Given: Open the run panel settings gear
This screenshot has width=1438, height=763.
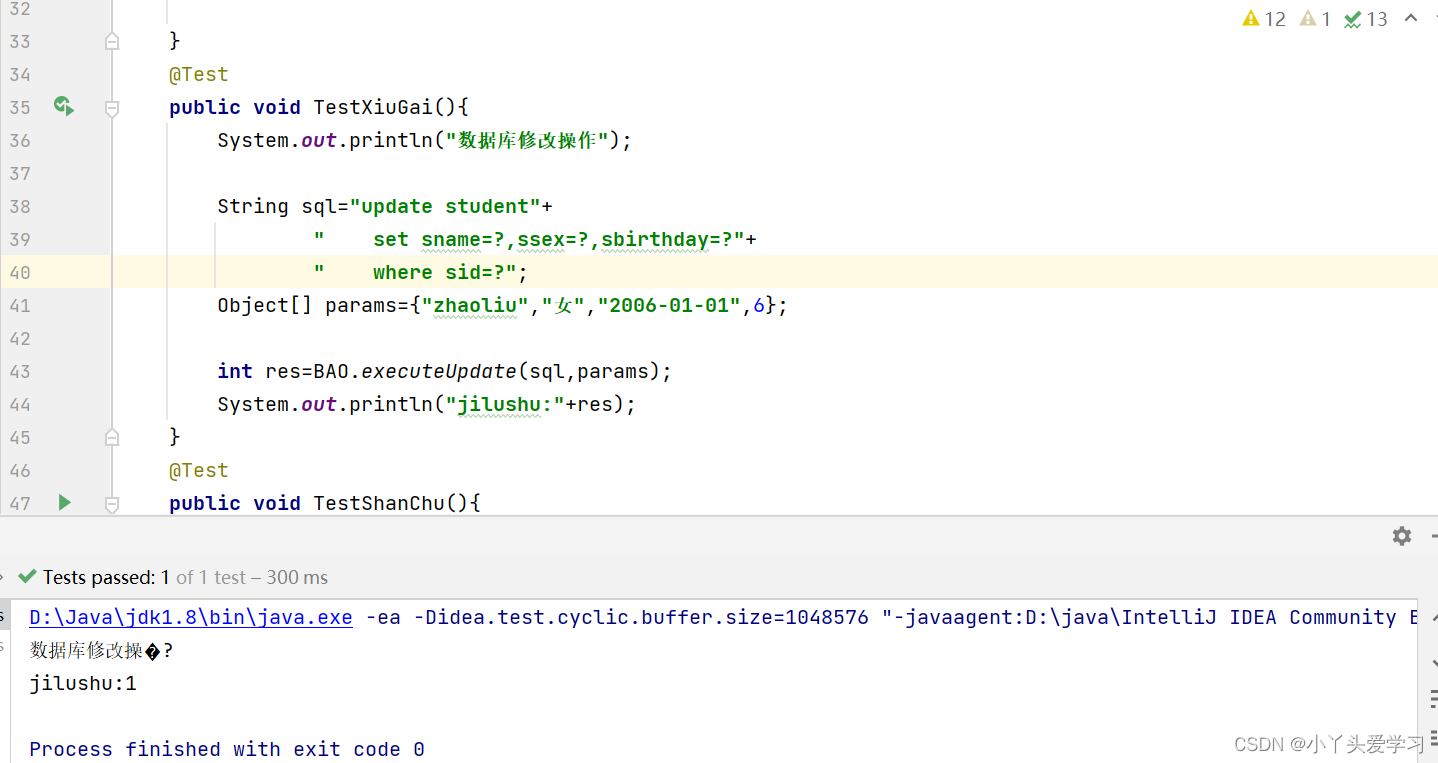Looking at the screenshot, I should tap(1402, 536).
